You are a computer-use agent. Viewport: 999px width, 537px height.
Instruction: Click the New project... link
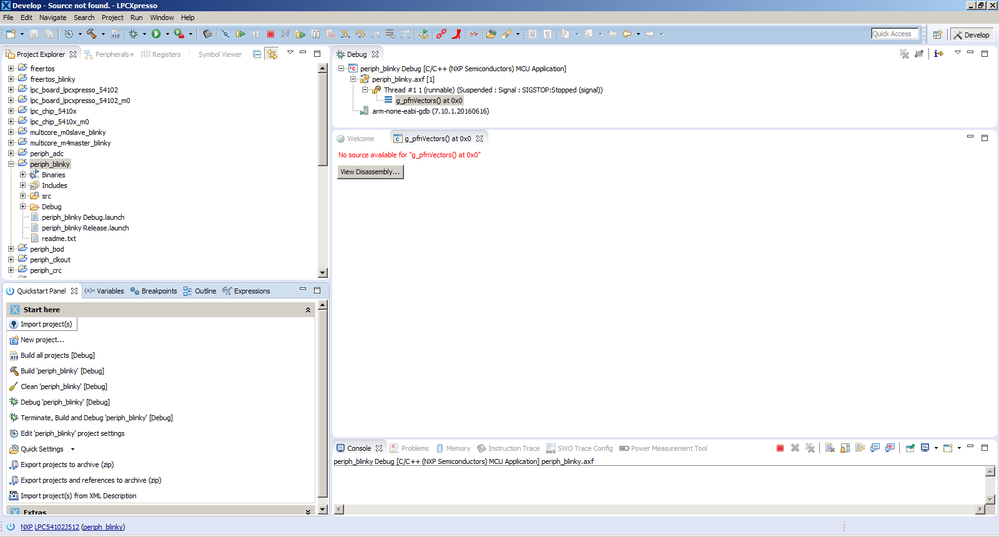pos(42,340)
